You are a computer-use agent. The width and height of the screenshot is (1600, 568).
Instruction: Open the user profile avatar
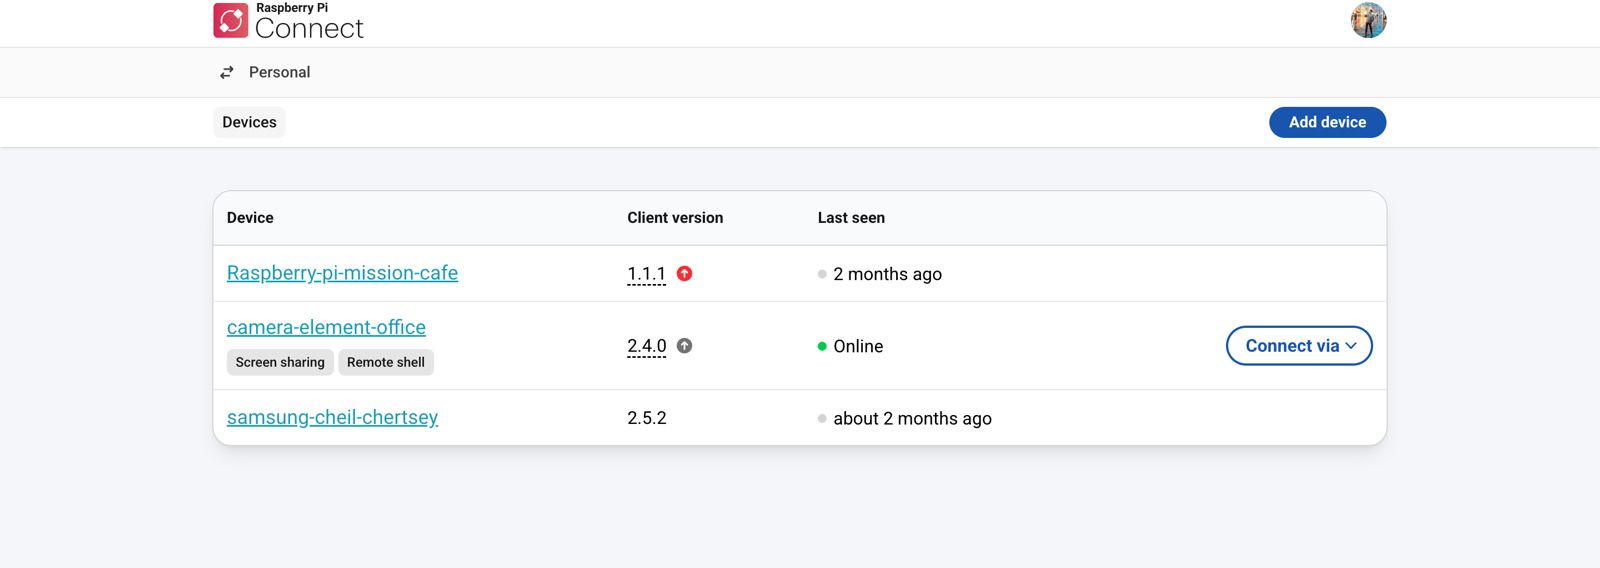pos(1368,20)
